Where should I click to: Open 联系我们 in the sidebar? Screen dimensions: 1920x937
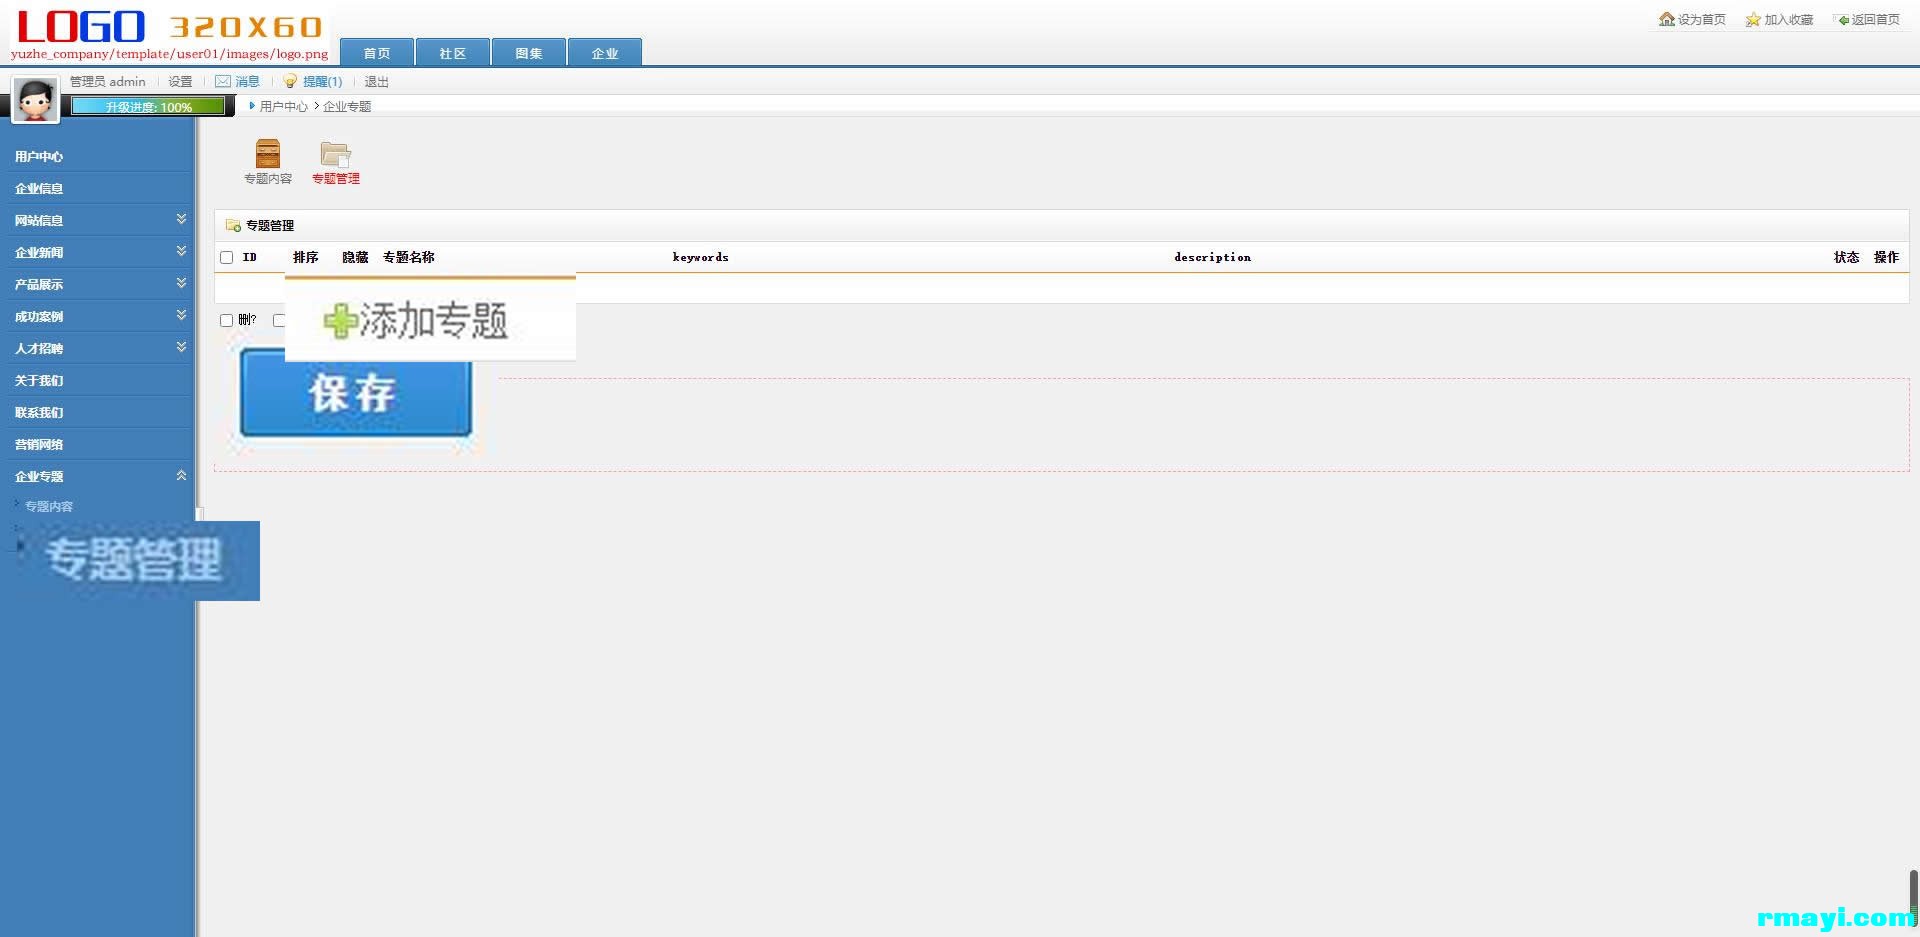pos(39,413)
